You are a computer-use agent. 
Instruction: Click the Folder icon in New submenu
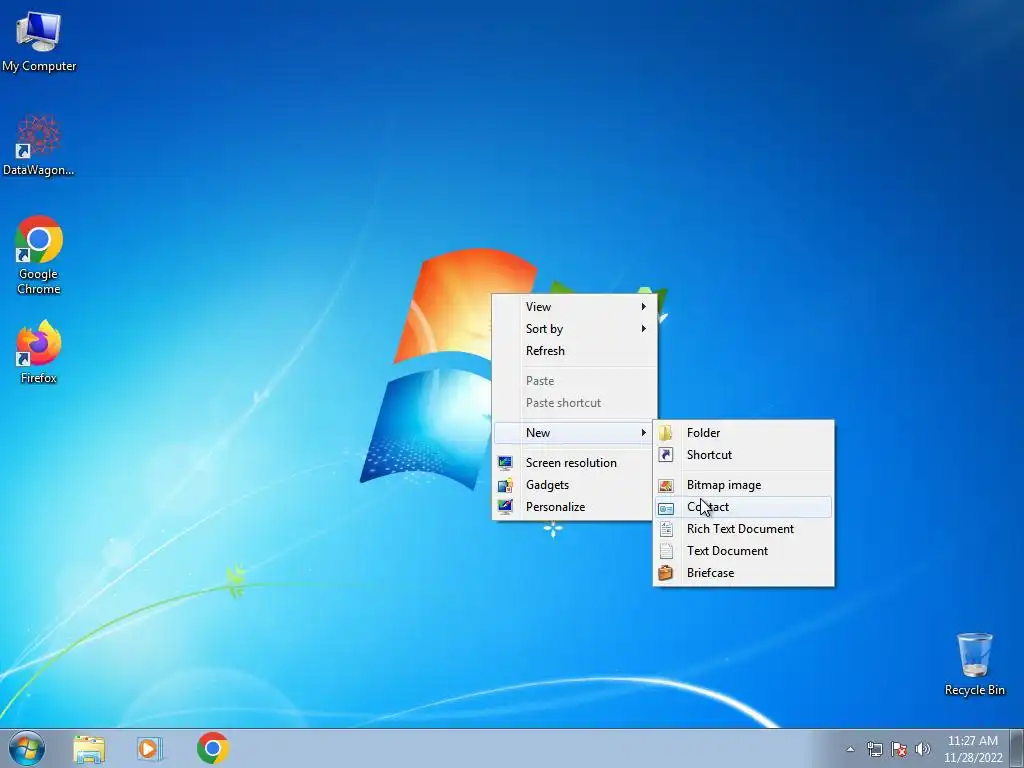665,432
